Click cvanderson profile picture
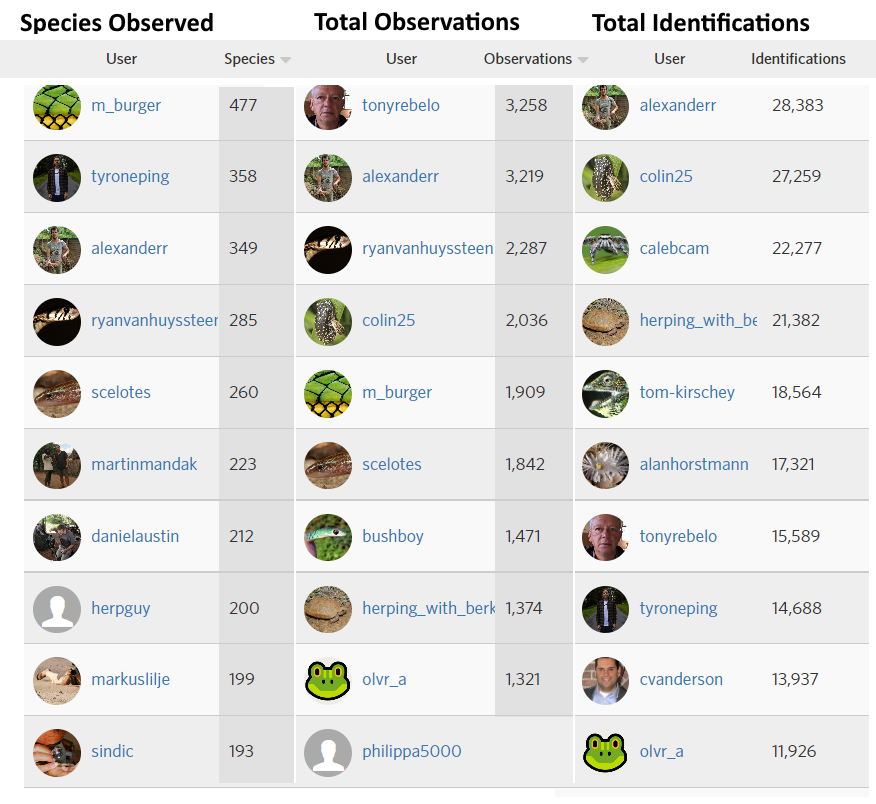Screen dimensions: 876x804 point(606,681)
